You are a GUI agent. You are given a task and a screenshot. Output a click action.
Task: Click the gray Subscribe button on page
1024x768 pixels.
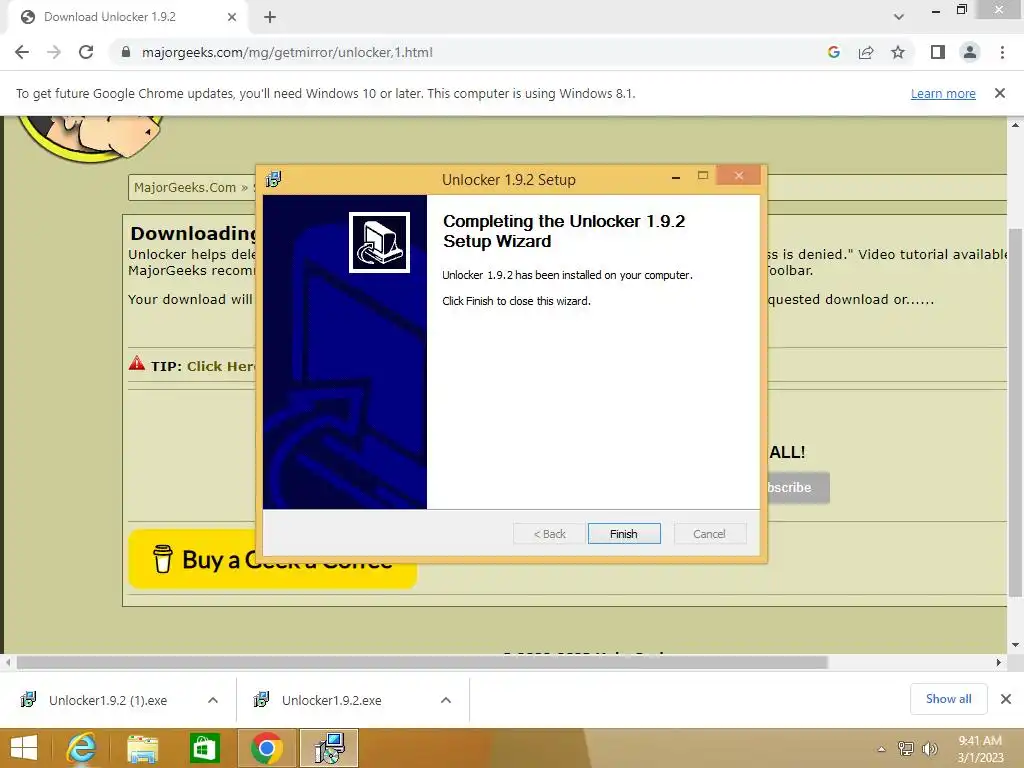click(799, 488)
